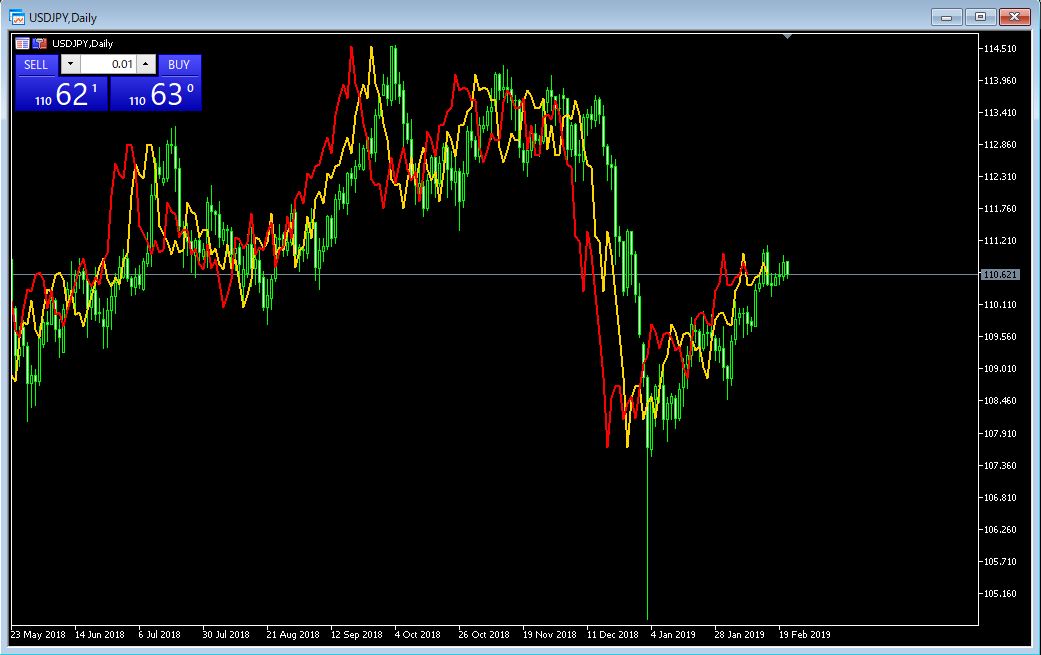The image size is (1041, 655).
Task: Click the 106.810 price axis label
Action: [1000, 497]
